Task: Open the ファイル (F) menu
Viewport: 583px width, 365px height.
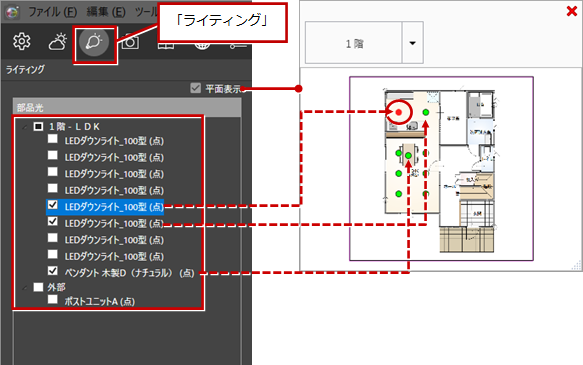Action: pyautogui.click(x=52, y=12)
